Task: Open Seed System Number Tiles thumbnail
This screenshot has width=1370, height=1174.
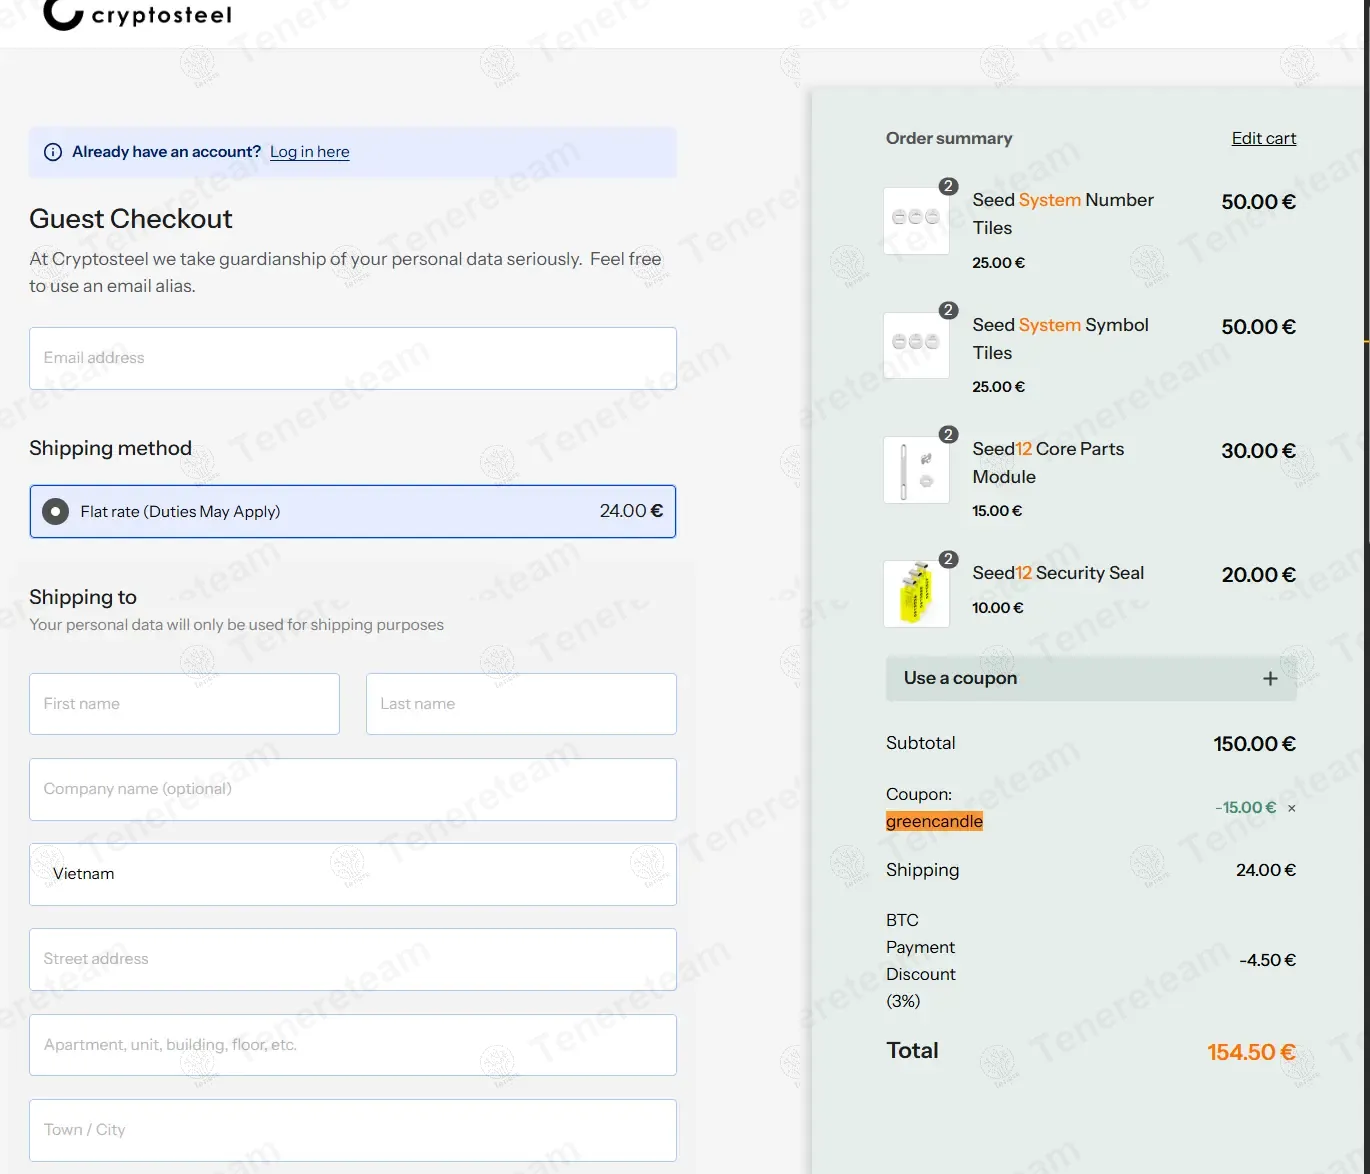Action: pyautogui.click(x=916, y=220)
